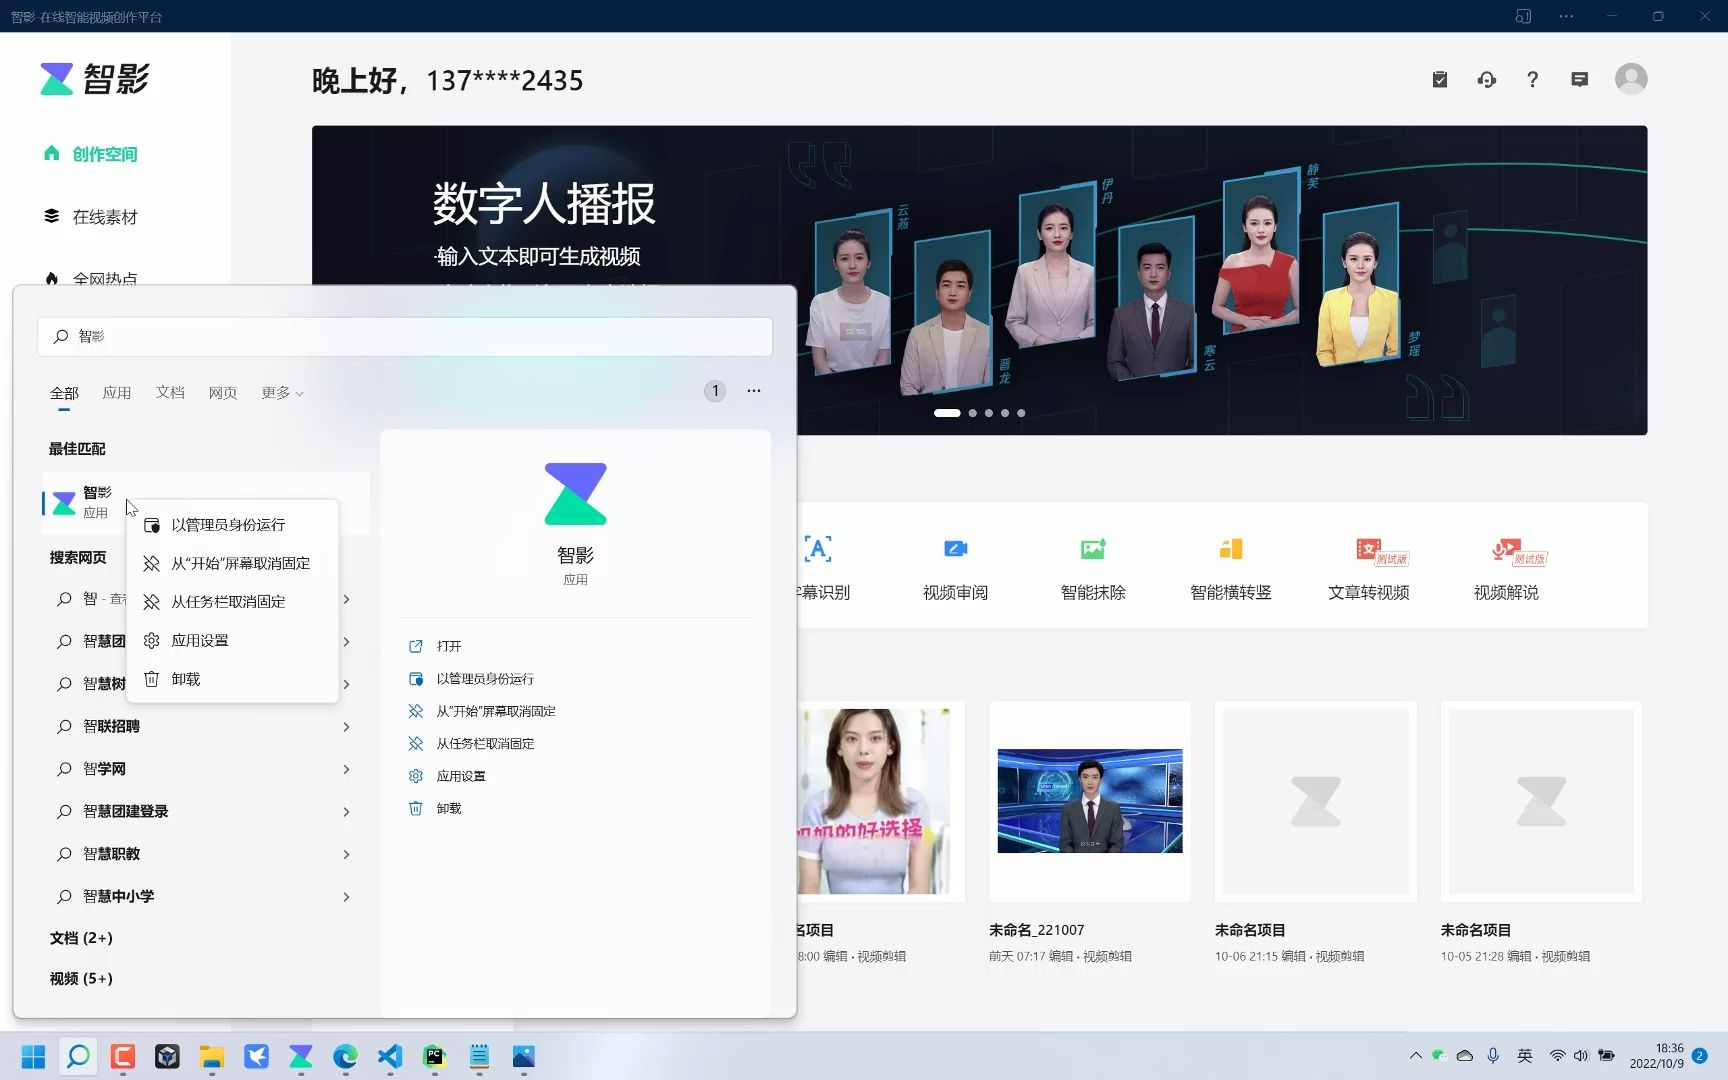Expand the chevron beside 智联招聘
The width and height of the screenshot is (1728, 1080).
(346, 727)
